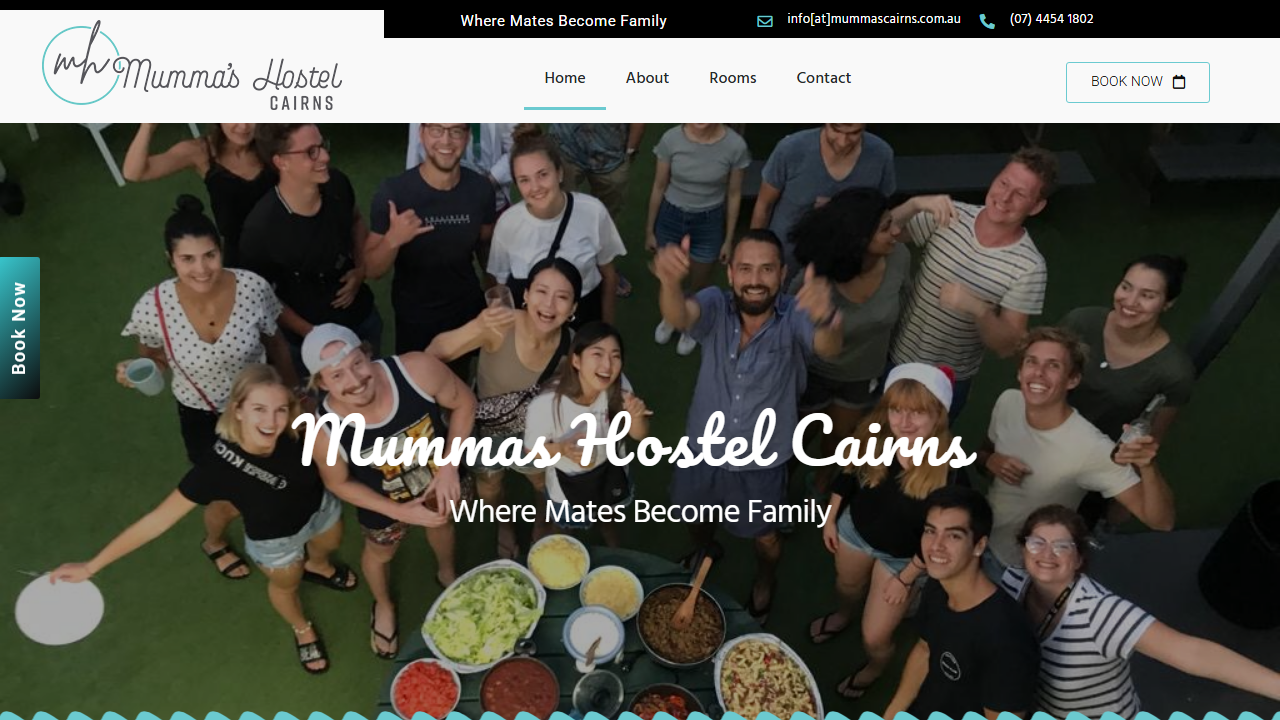Screen dimensions: 1280x720
Task: Click the top bar tagline Where Mates Become Family
Action: (563, 21)
